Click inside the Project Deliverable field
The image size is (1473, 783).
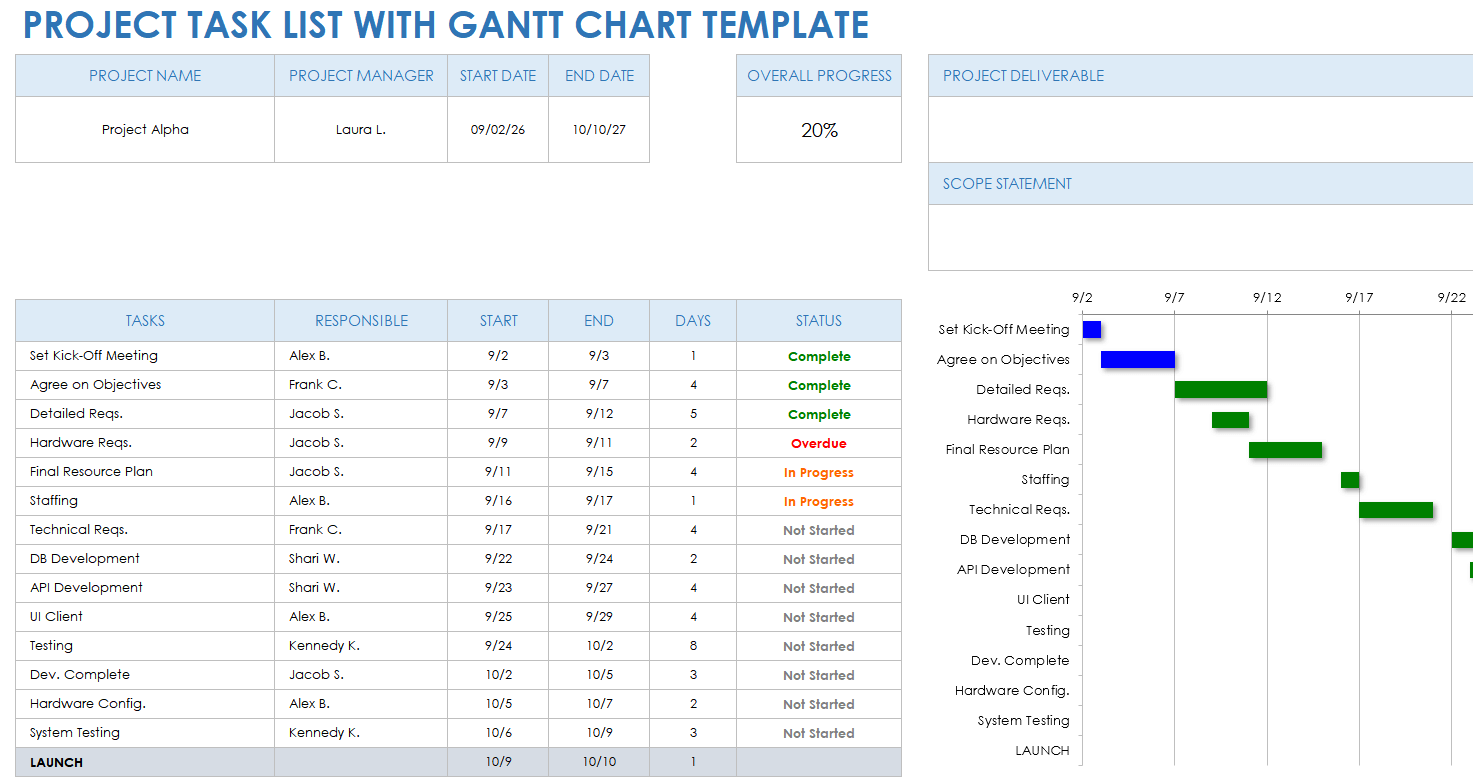pyautogui.click(x=1200, y=130)
